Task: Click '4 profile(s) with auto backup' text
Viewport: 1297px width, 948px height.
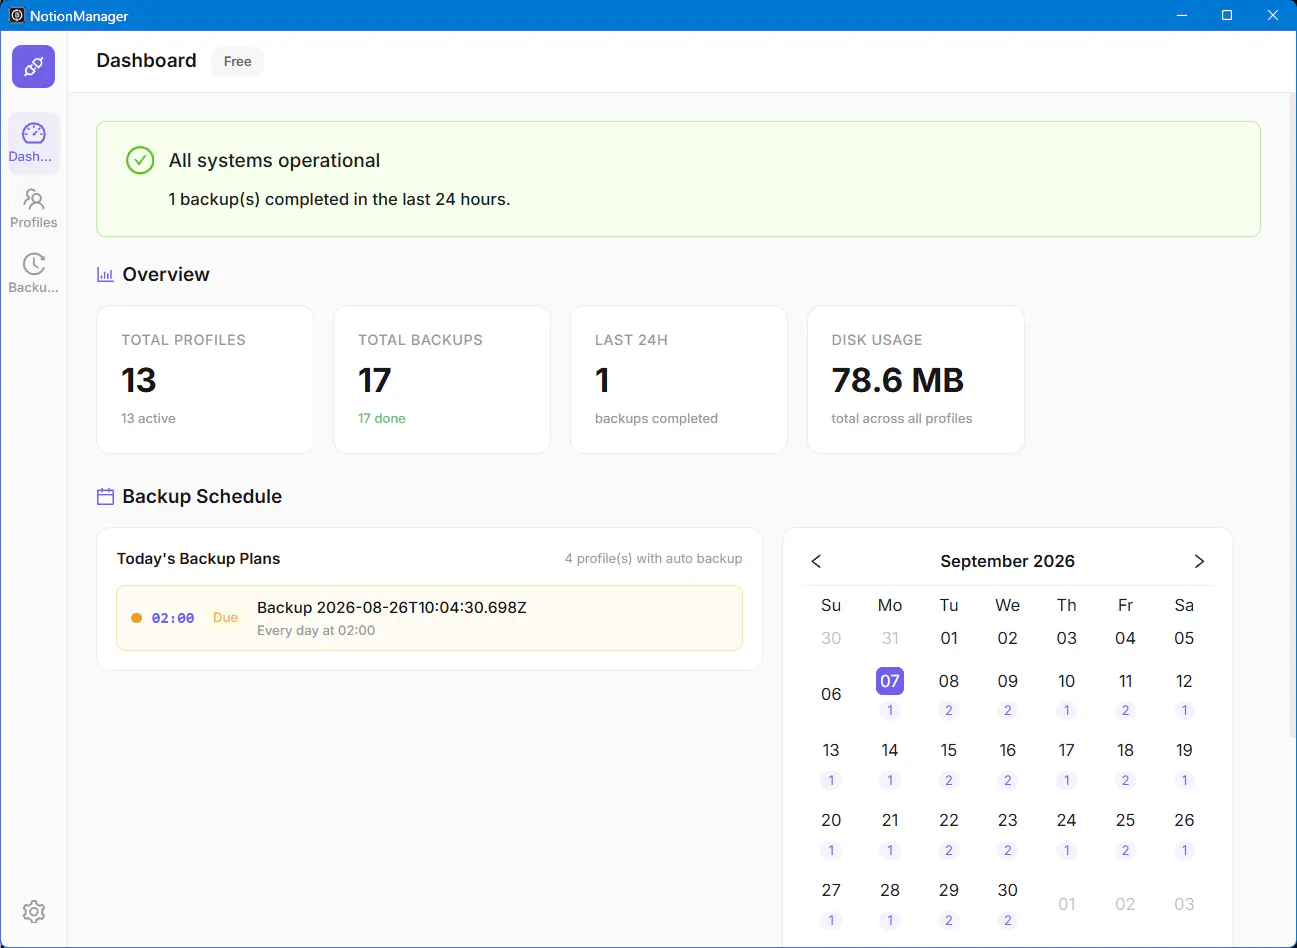Action: 653,558
